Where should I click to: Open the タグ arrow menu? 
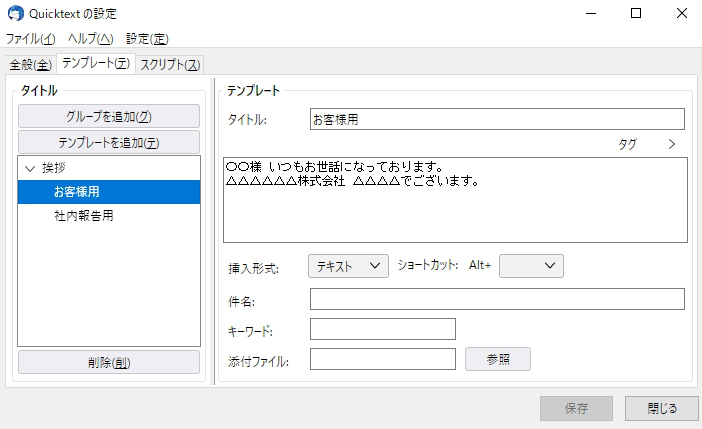671,144
